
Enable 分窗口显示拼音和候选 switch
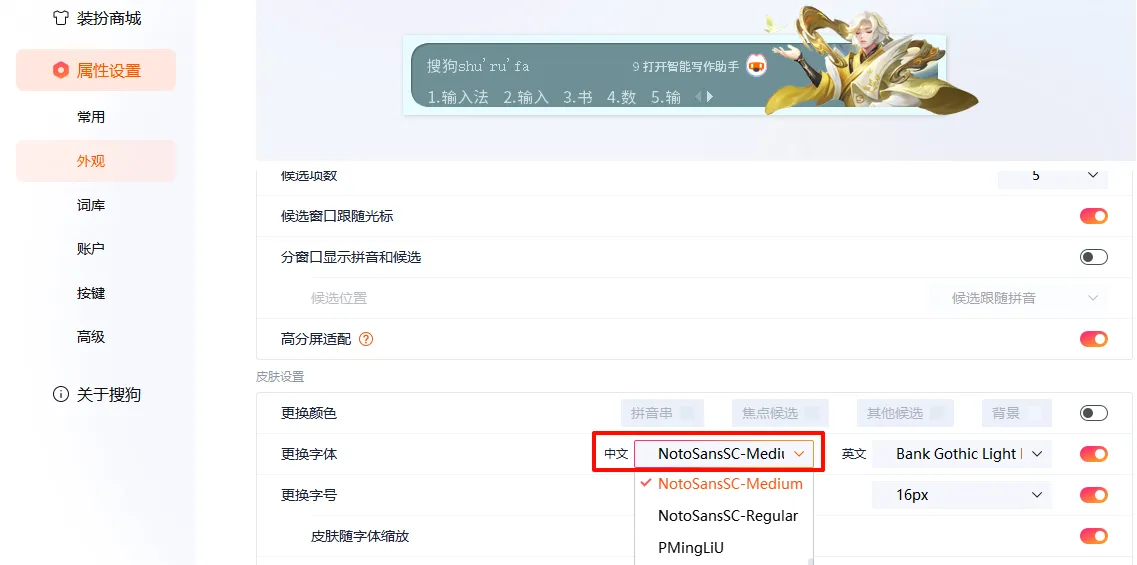click(x=1093, y=257)
